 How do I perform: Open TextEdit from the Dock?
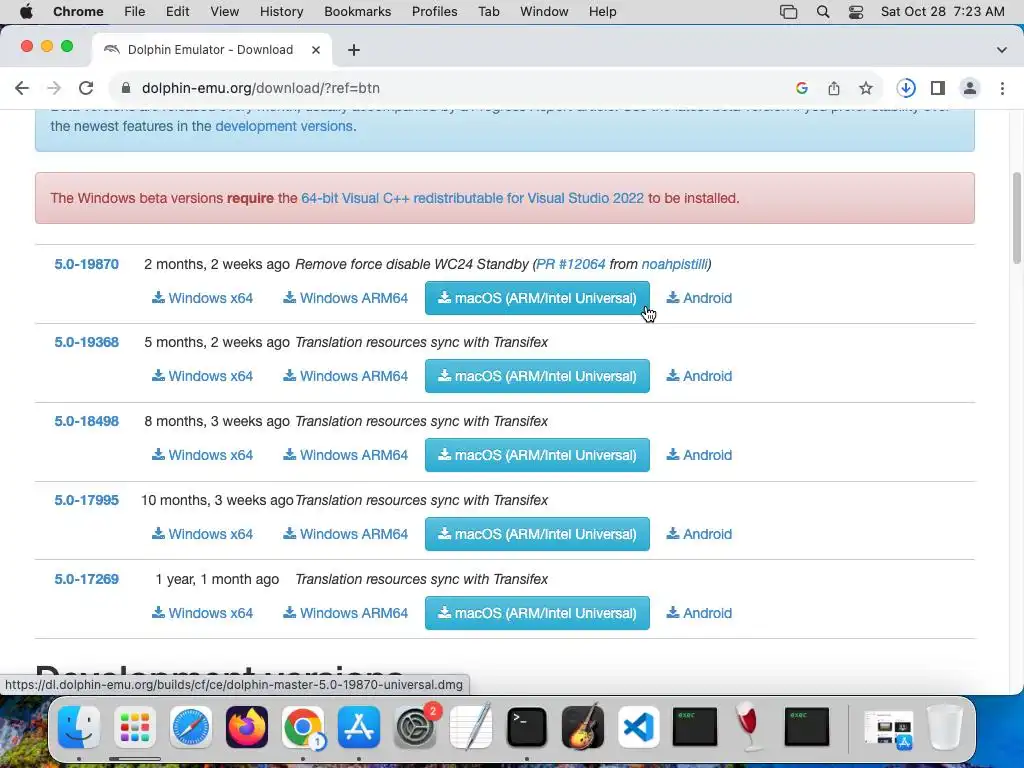[x=471, y=727]
